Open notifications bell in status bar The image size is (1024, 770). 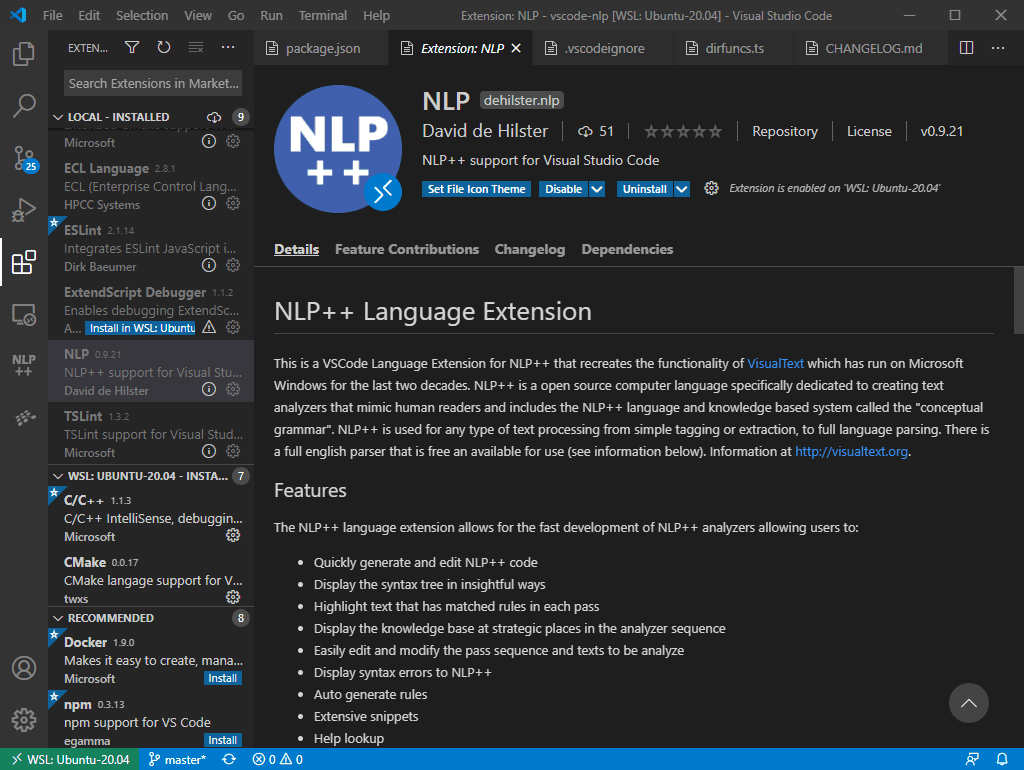coord(1001,759)
